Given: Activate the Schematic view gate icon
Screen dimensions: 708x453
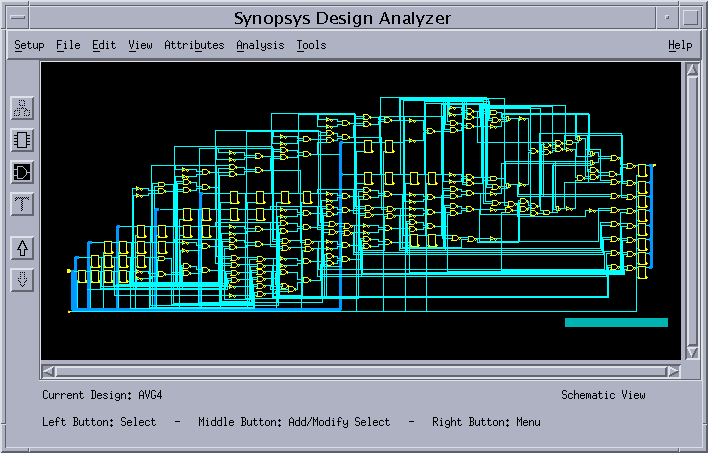Looking at the screenshot, I should point(22,172).
